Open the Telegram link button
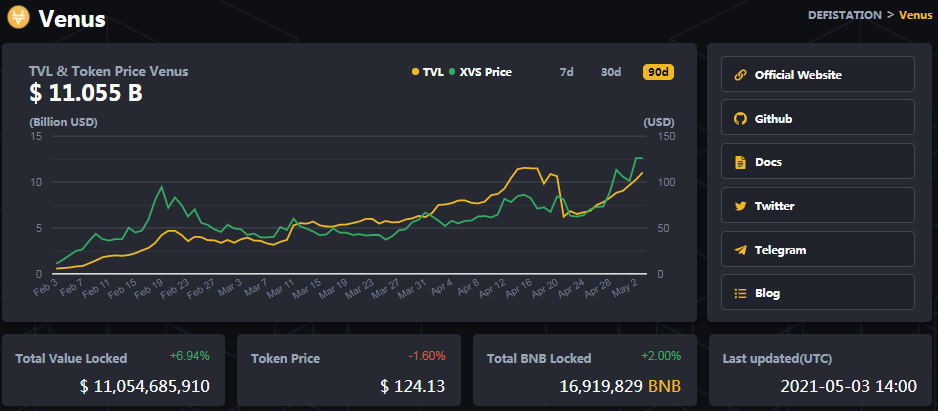 (818, 249)
